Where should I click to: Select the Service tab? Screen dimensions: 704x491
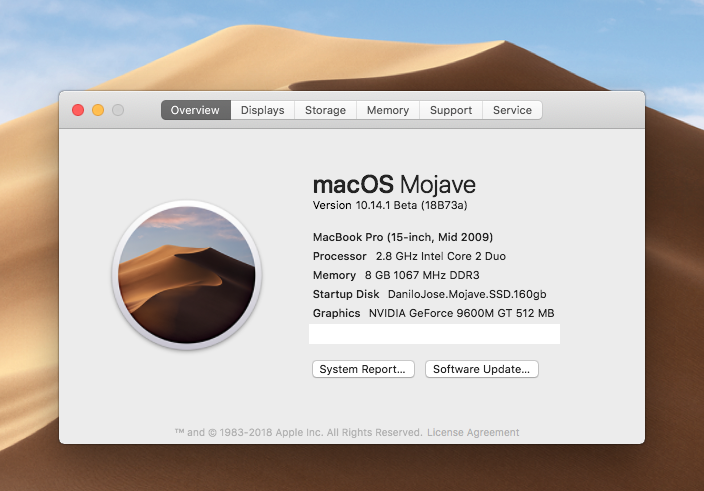coord(512,110)
